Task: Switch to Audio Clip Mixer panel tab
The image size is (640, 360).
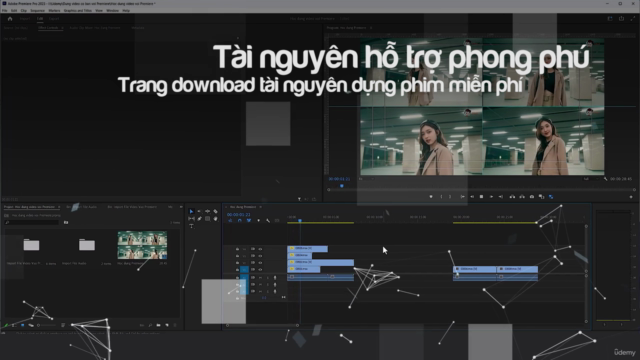Action: pyautogui.click(x=95, y=28)
